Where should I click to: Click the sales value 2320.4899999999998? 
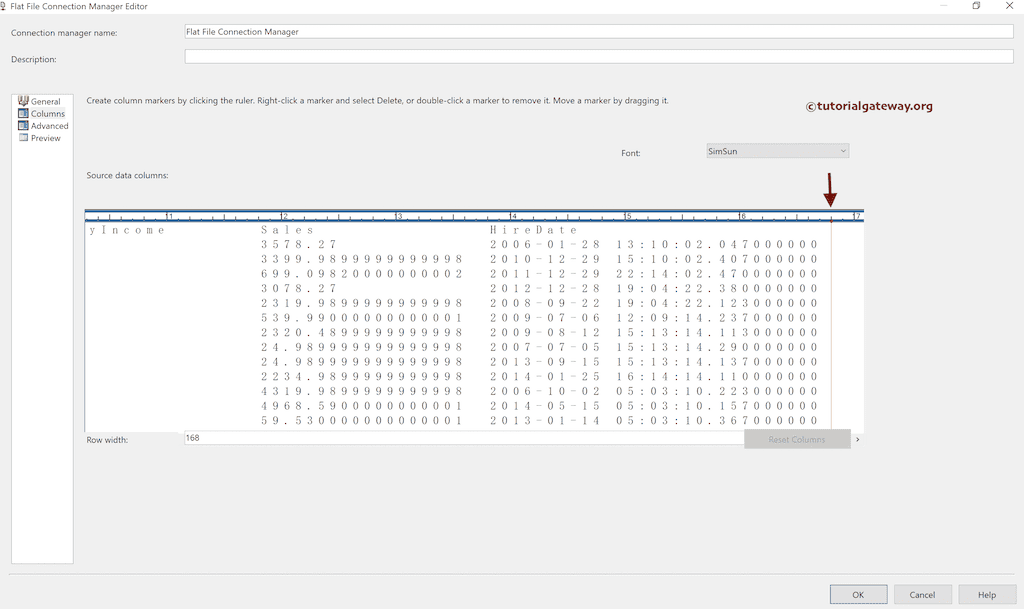coord(362,332)
